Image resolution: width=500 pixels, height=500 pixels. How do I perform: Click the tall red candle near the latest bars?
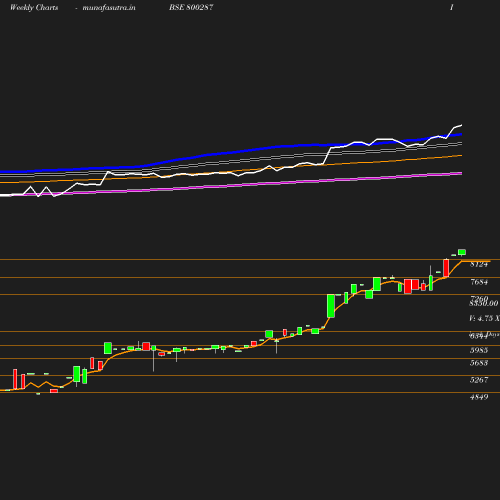pos(446,268)
